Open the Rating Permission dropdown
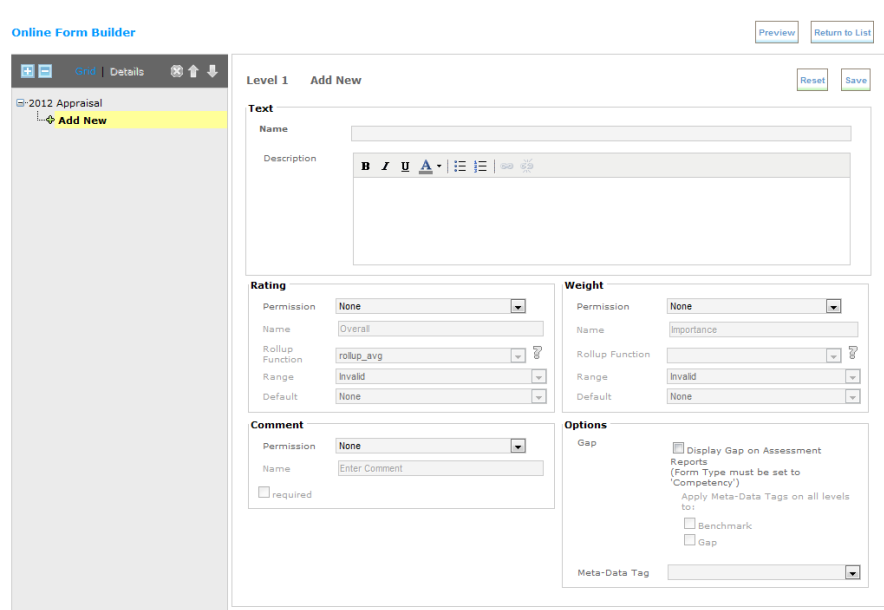884x610 pixels. (431, 306)
